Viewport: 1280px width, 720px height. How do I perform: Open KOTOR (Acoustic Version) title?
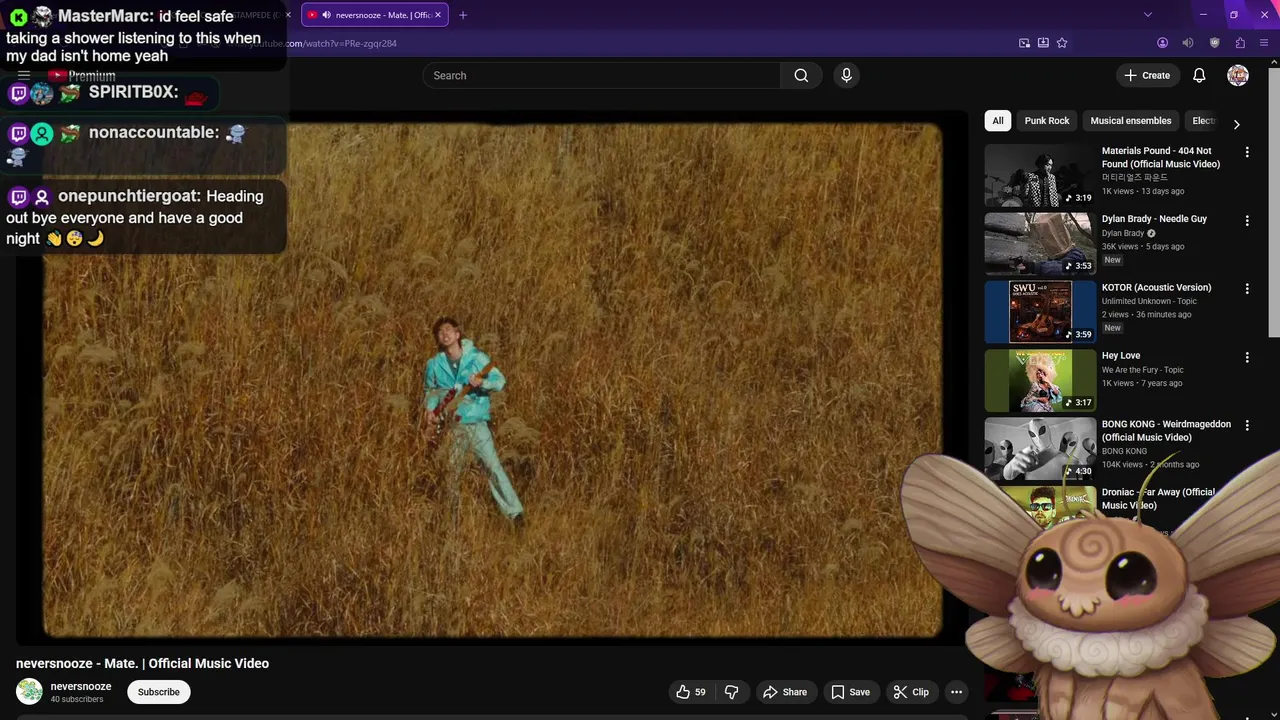tap(1156, 287)
